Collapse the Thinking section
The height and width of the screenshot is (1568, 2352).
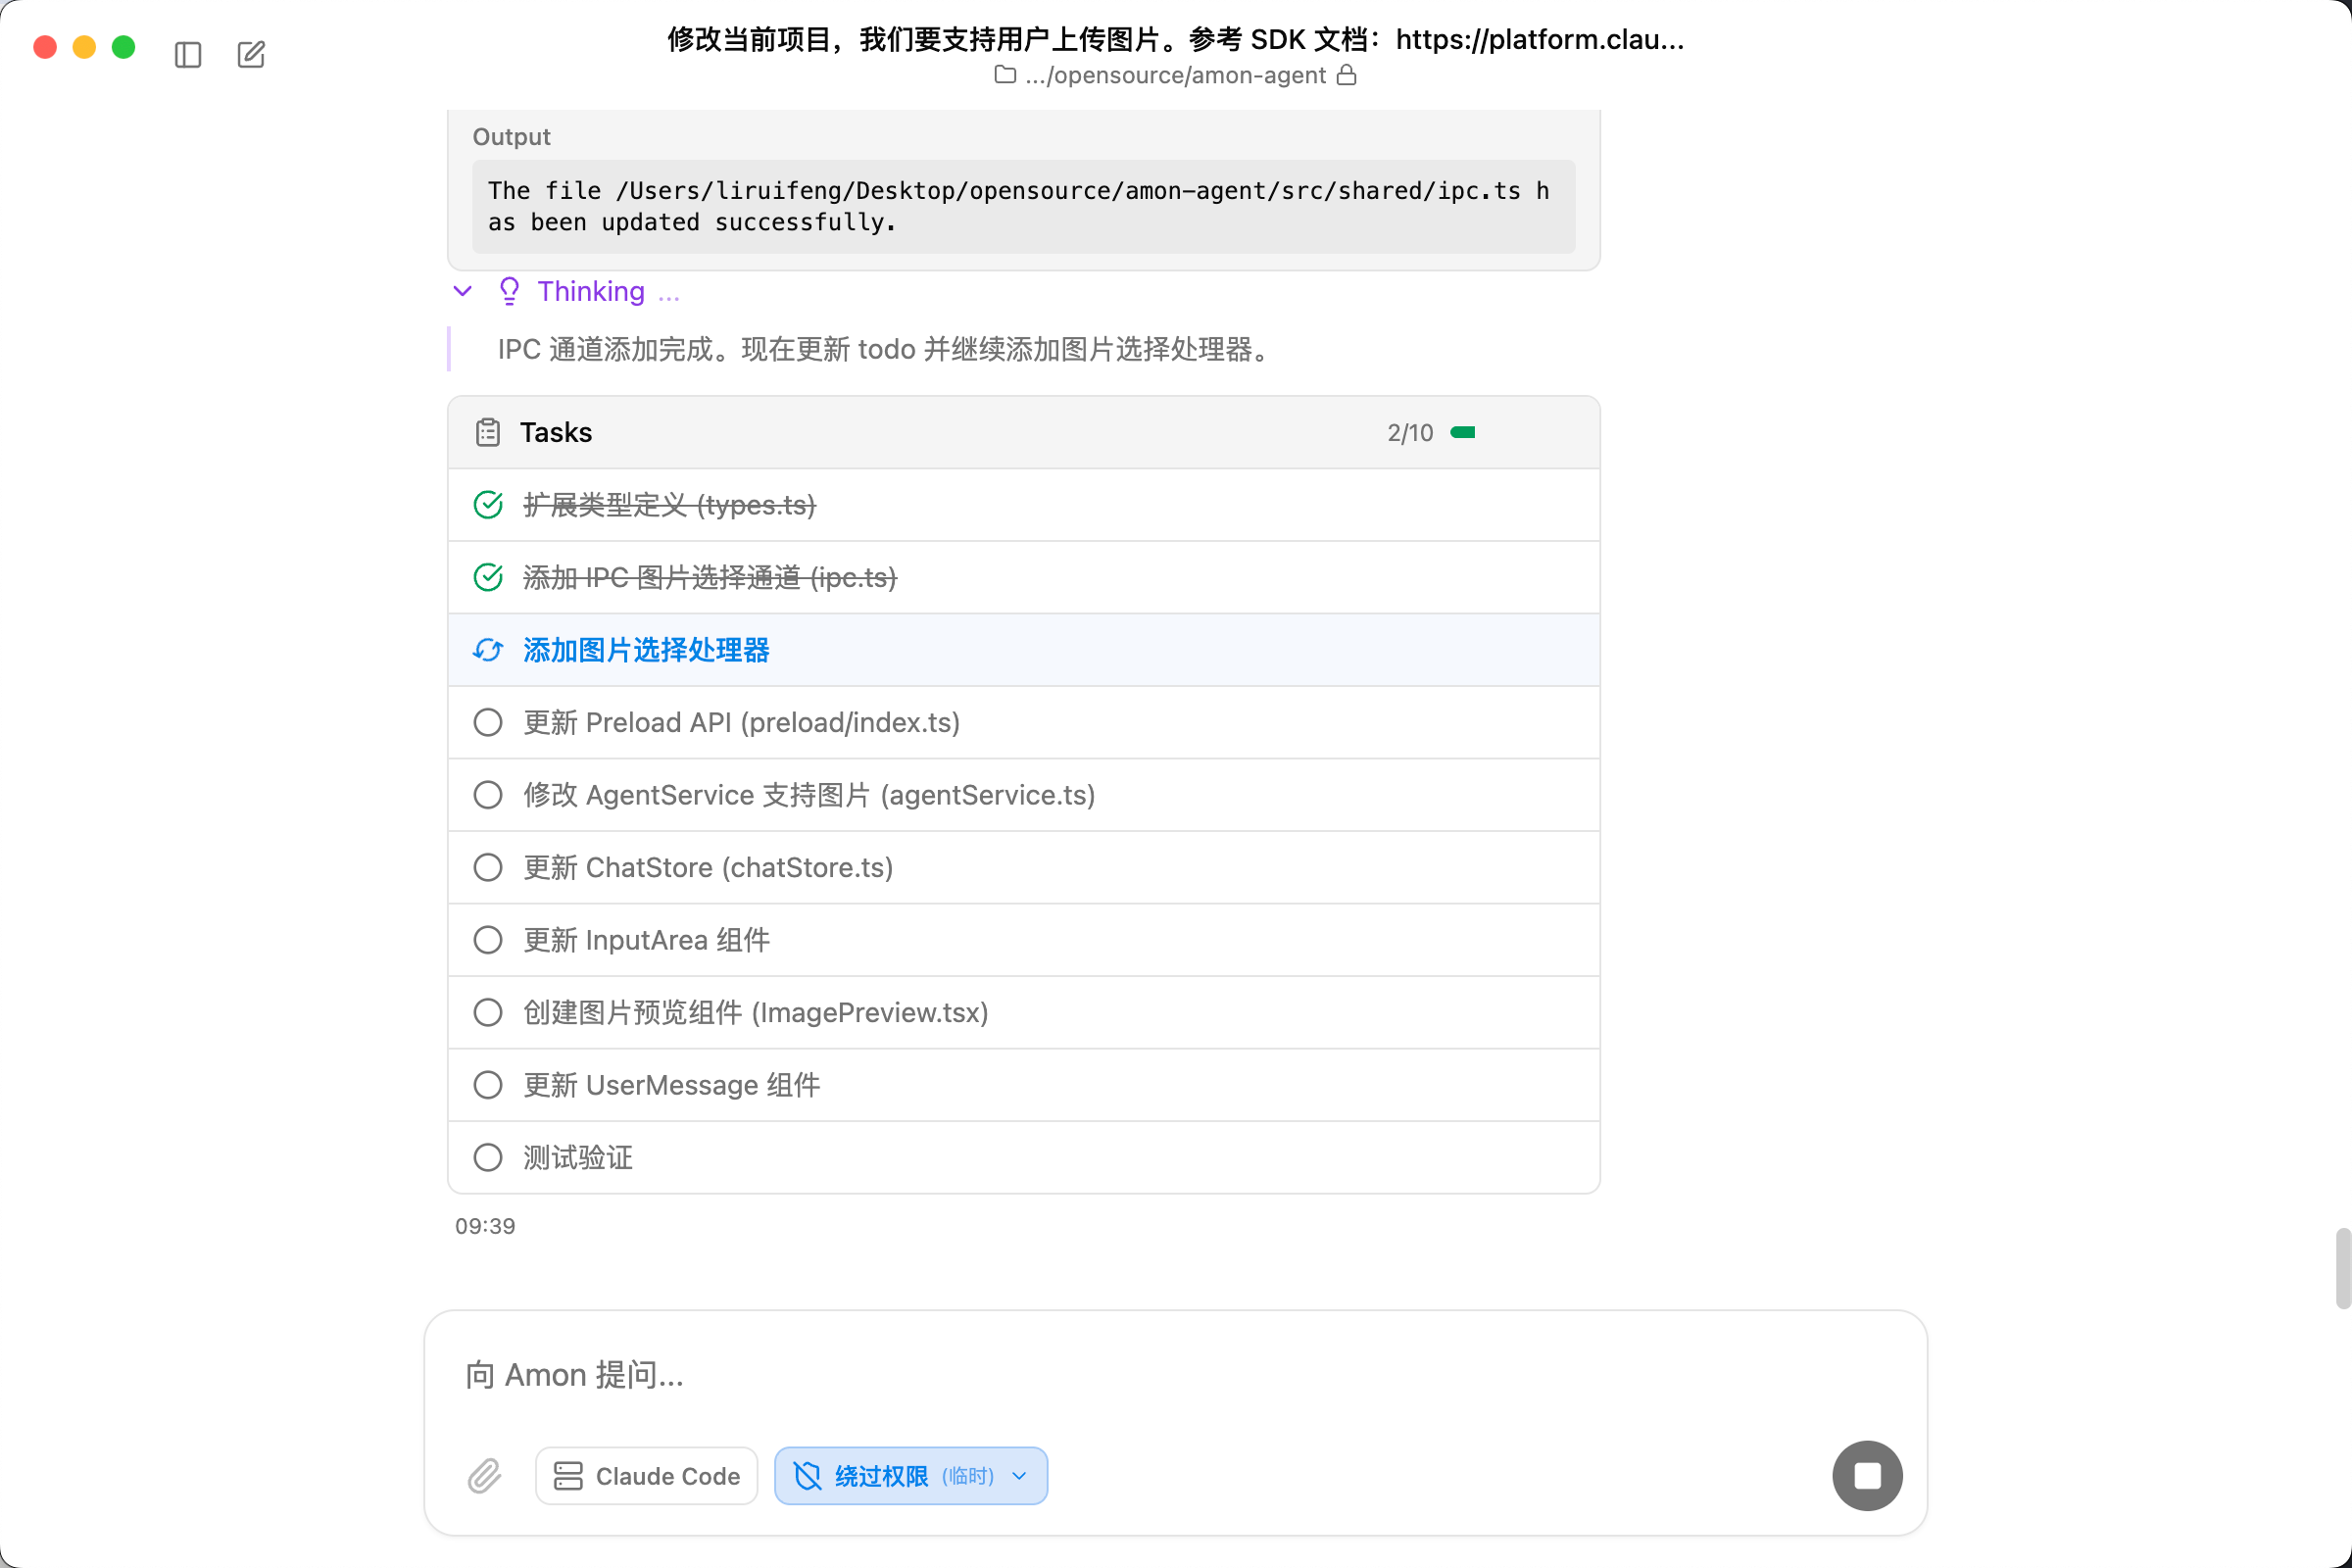click(462, 290)
